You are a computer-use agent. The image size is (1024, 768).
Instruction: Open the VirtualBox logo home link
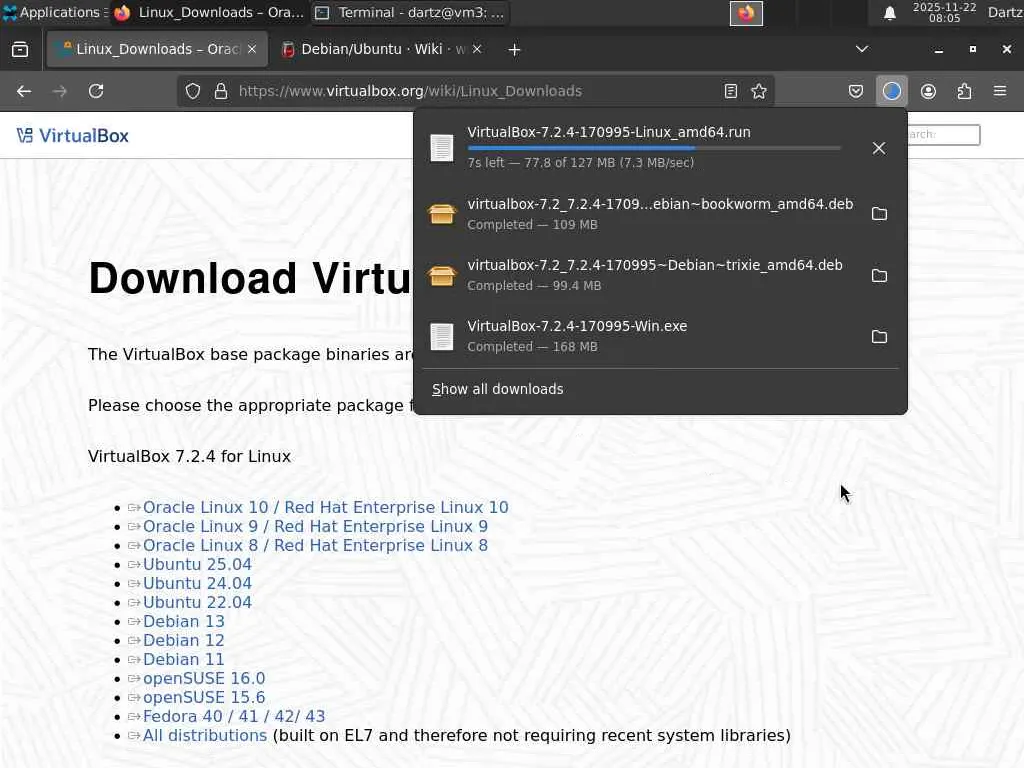[x=72, y=136]
